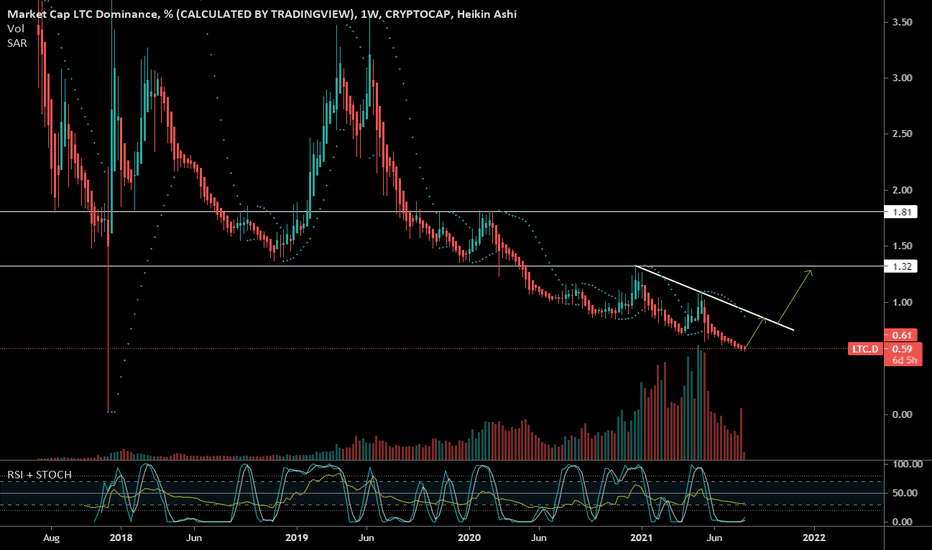Click the 3.50 price axis value

click(902, 22)
